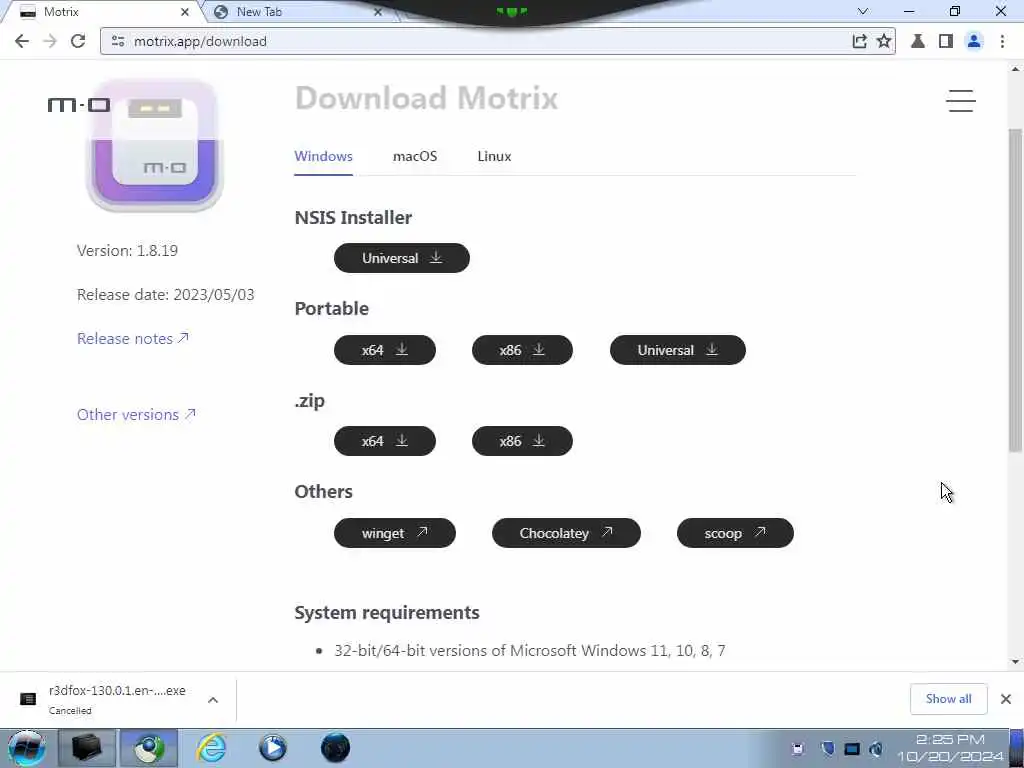Click the Motrix app logo image
The width and height of the screenshot is (1024, 768).
(155, 145)
